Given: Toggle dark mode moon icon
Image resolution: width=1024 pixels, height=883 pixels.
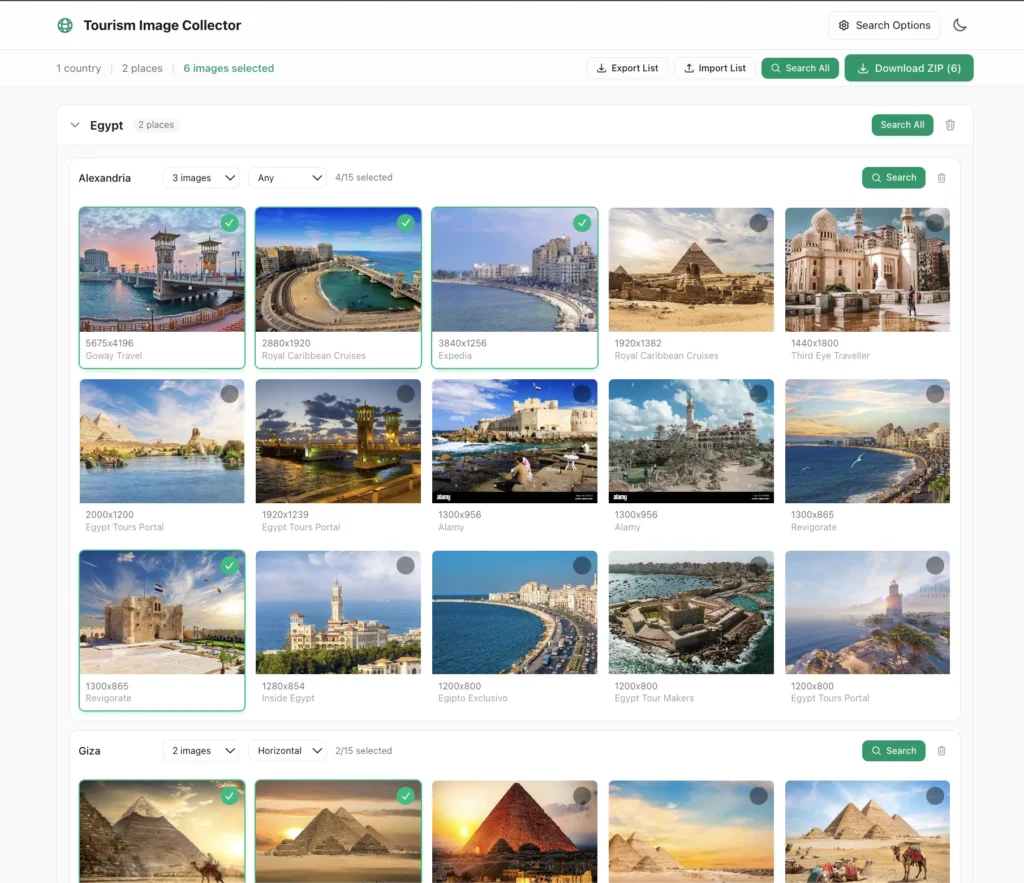Looking at the screenshot, I should (x=959, y=25).
